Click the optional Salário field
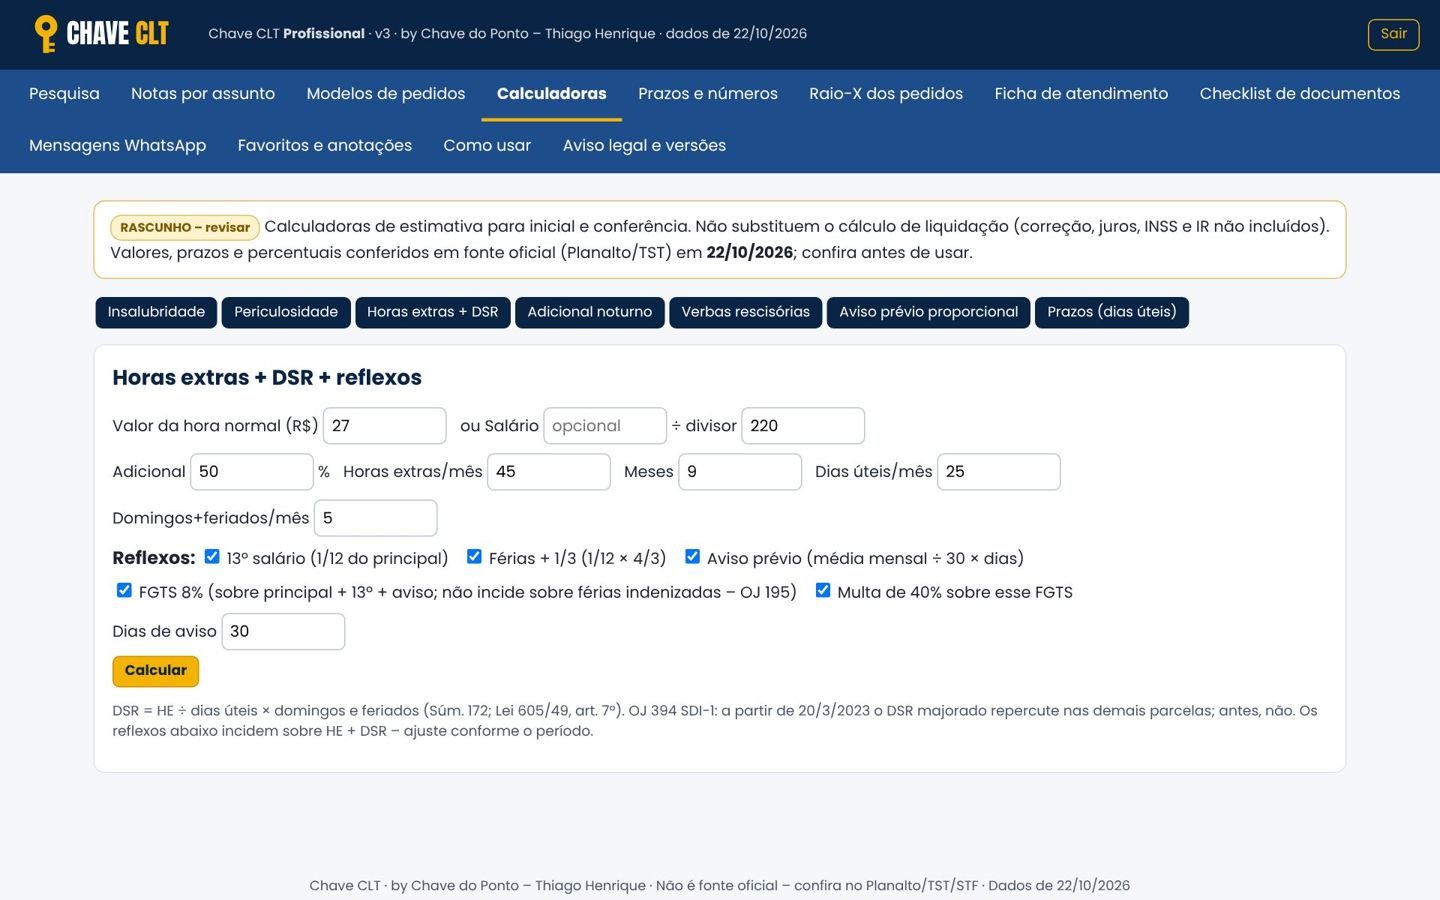 pyautogui.click(x=605, y=426)
